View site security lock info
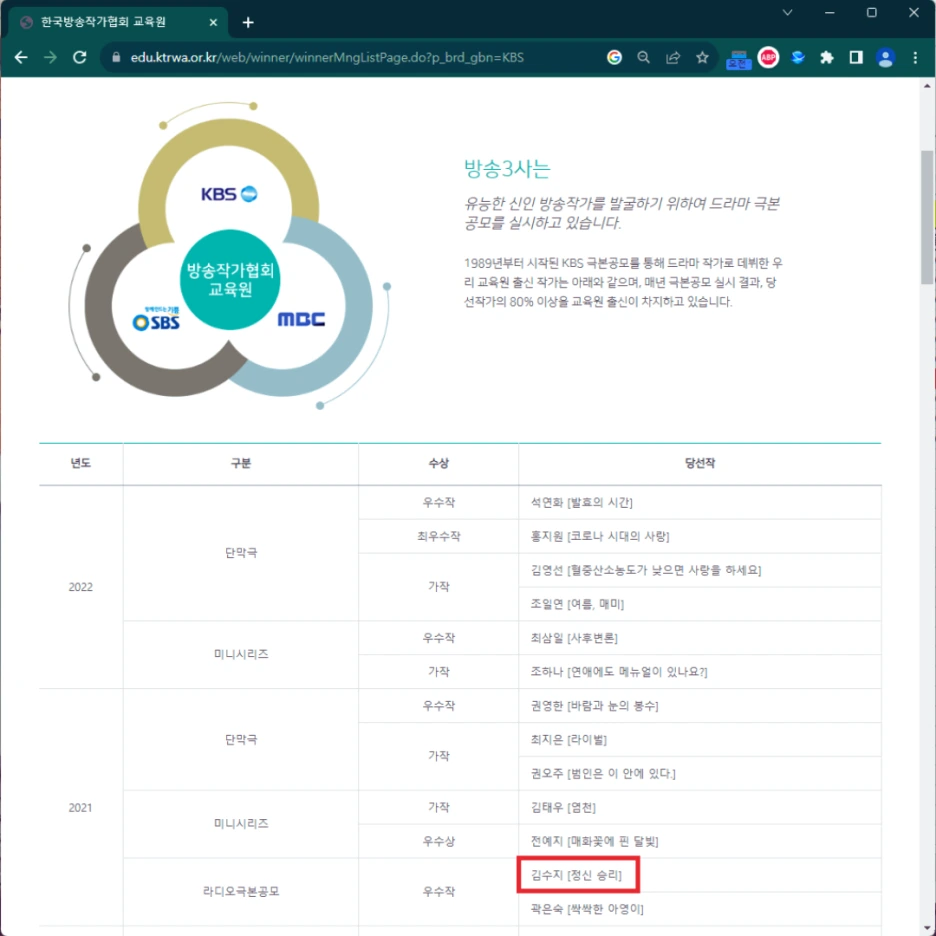 (x=116, y=57)
